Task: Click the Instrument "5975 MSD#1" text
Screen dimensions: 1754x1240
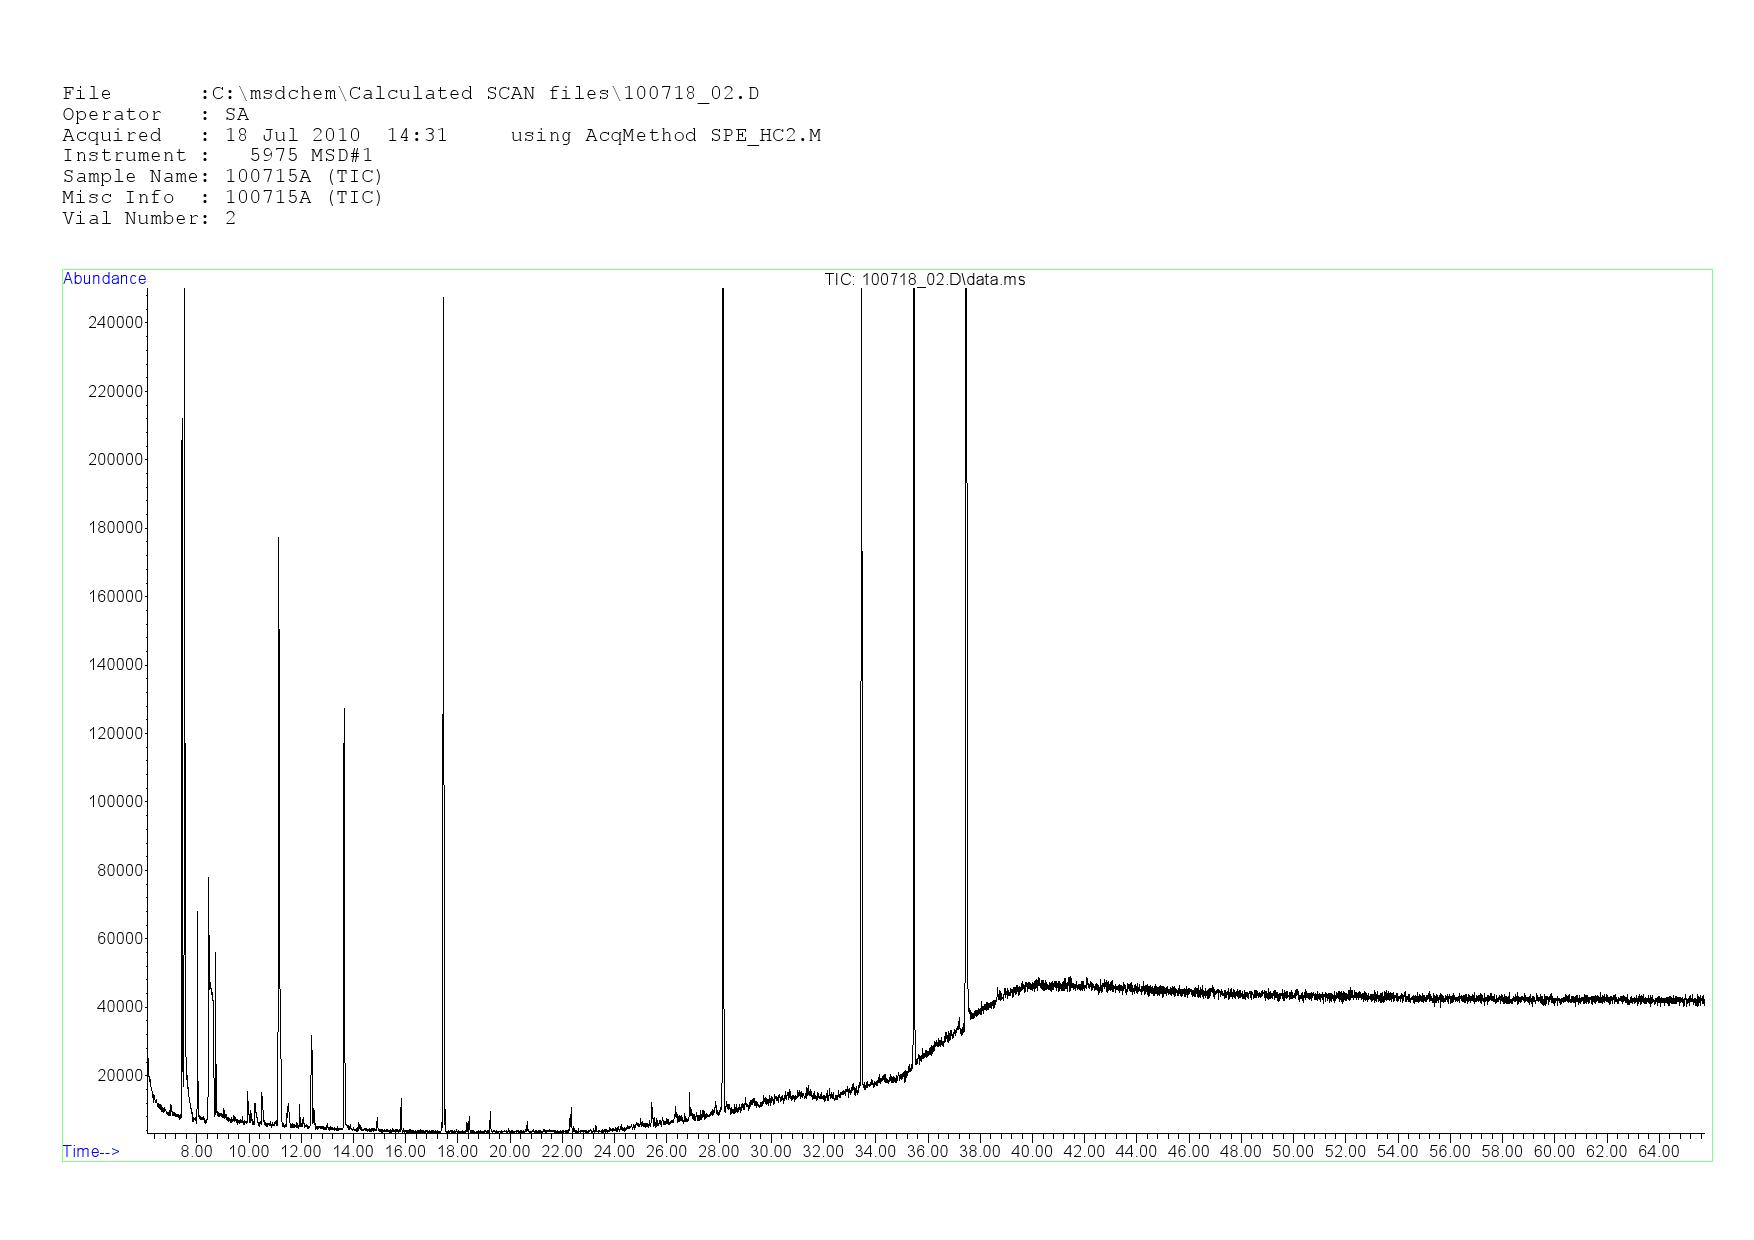Action: point(311,156)
